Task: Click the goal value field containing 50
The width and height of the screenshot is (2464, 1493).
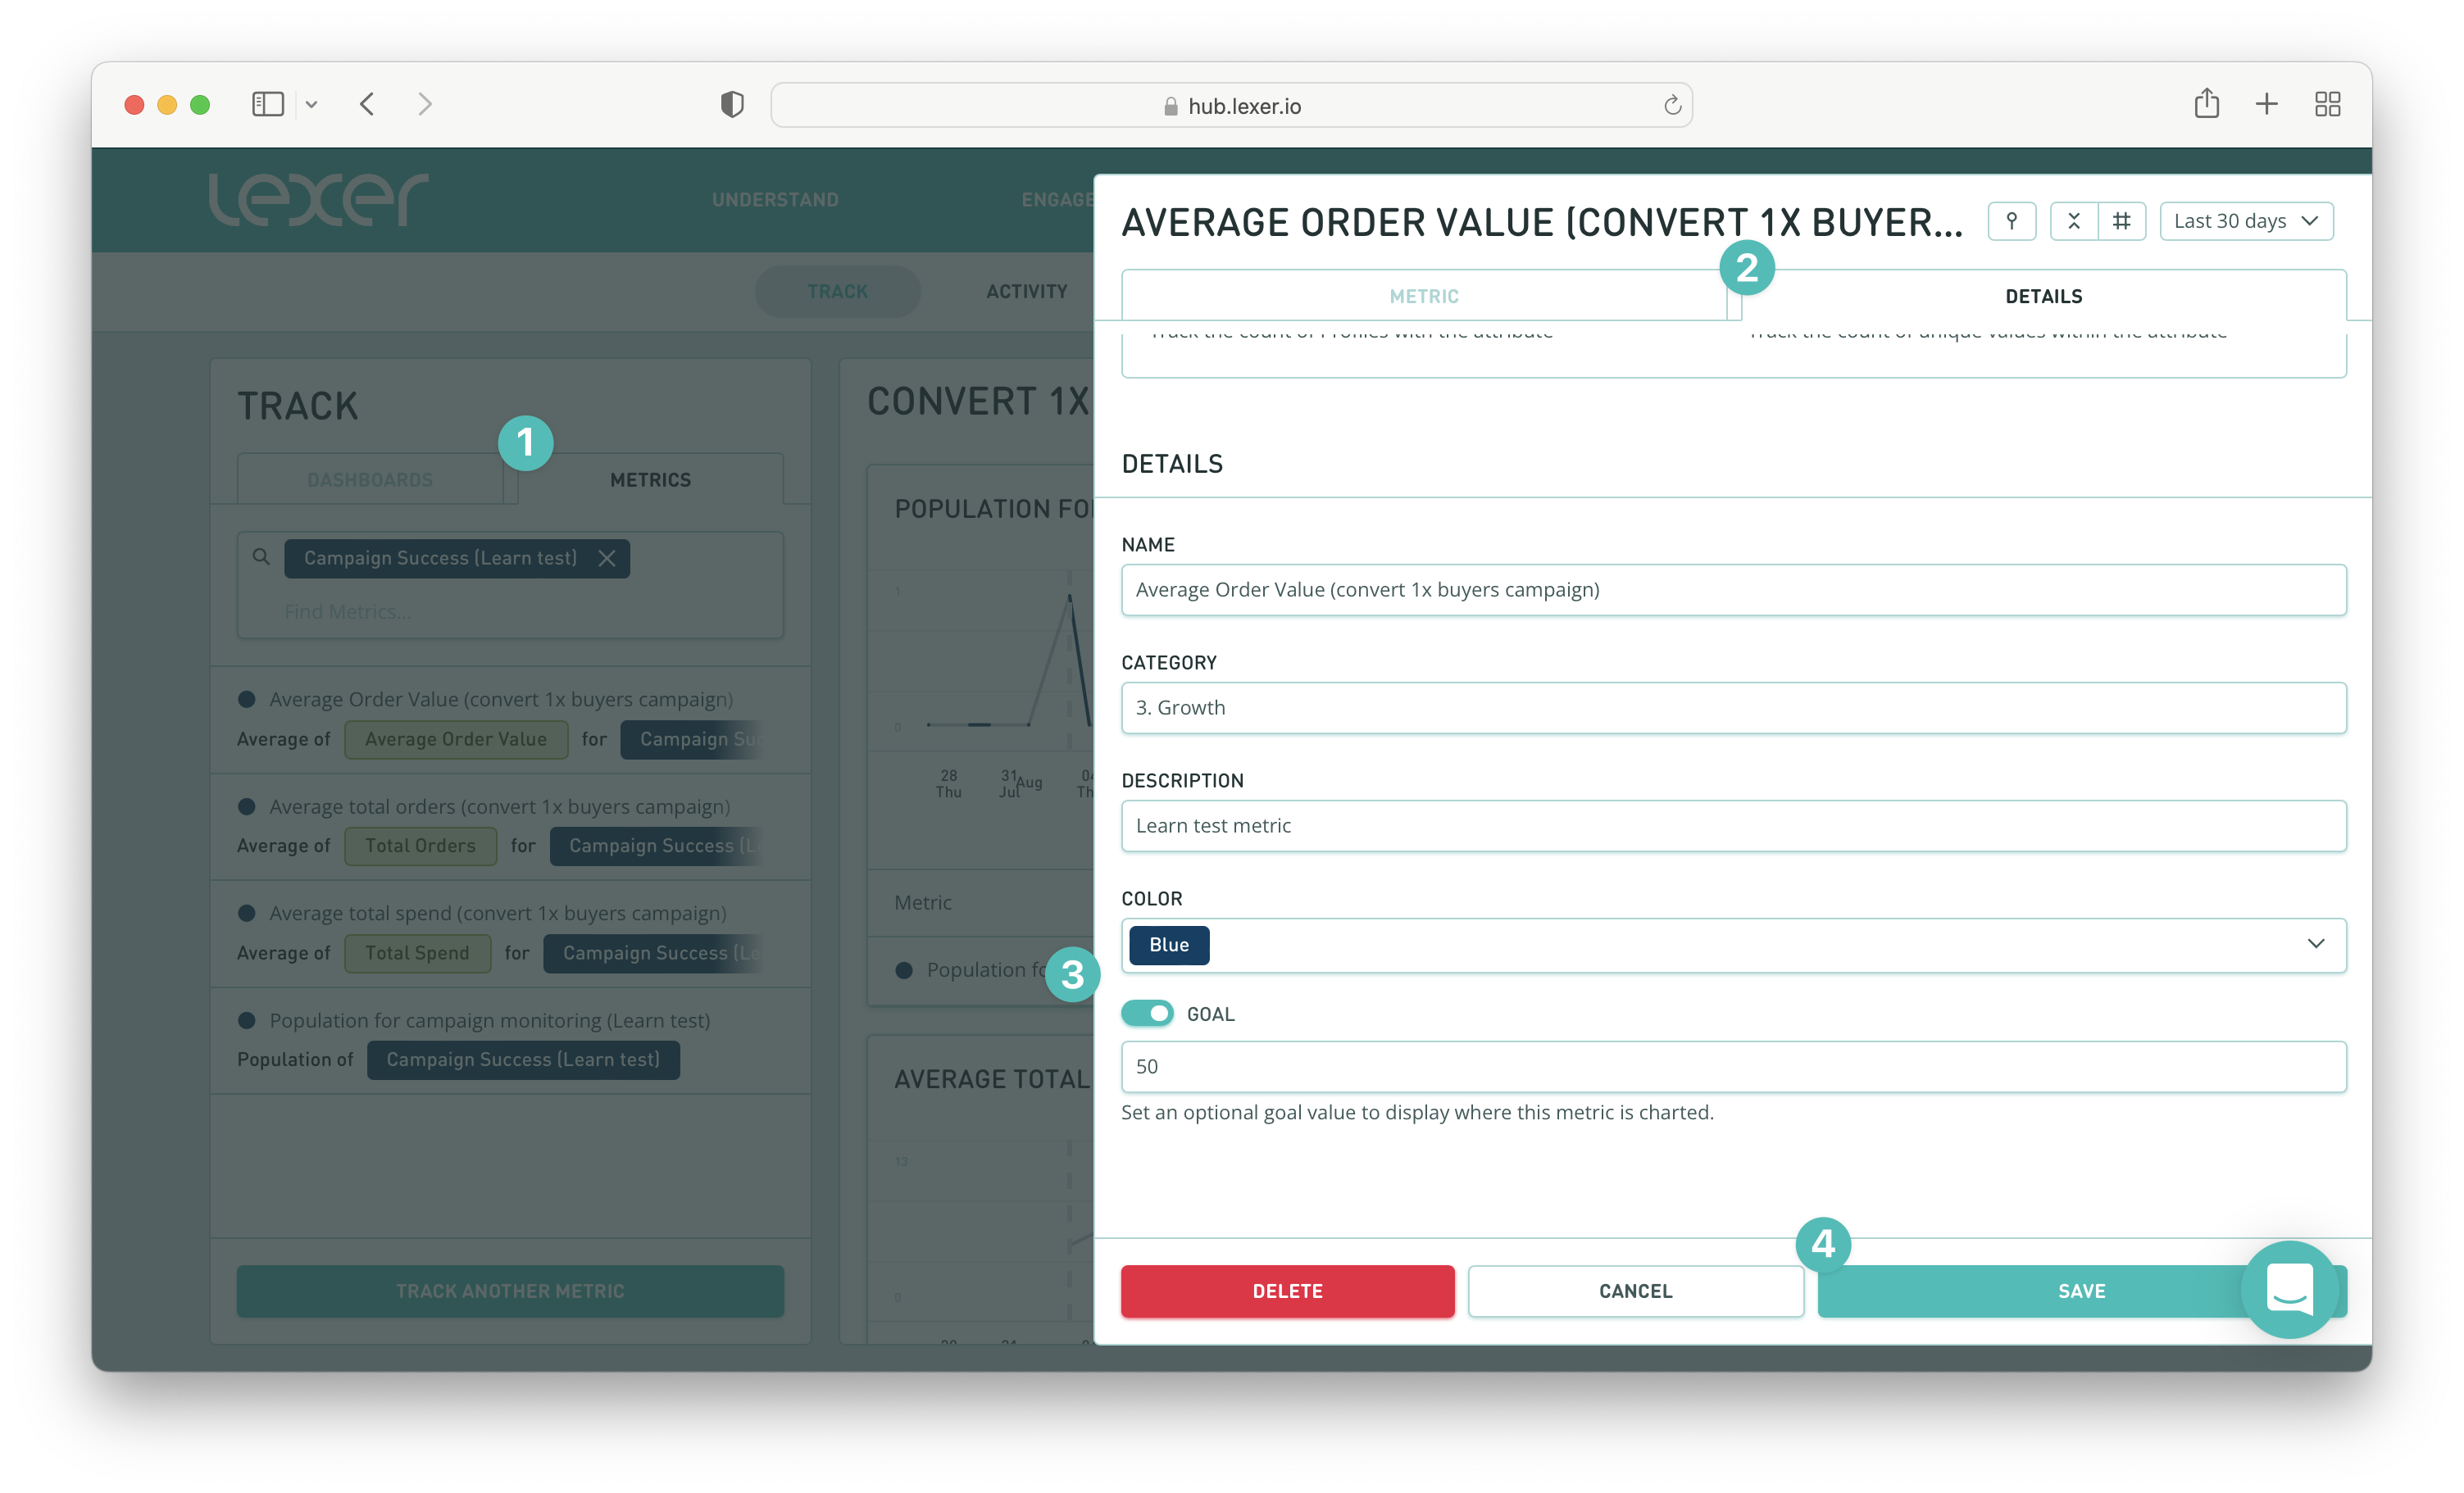Action: click(1733, 1066)
